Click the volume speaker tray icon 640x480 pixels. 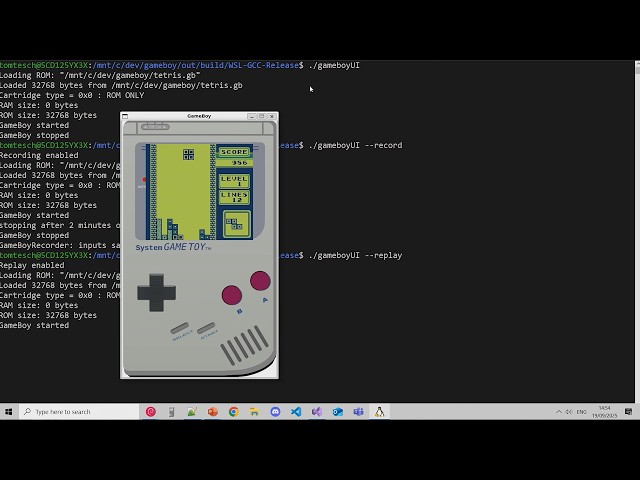click(569, 412)
